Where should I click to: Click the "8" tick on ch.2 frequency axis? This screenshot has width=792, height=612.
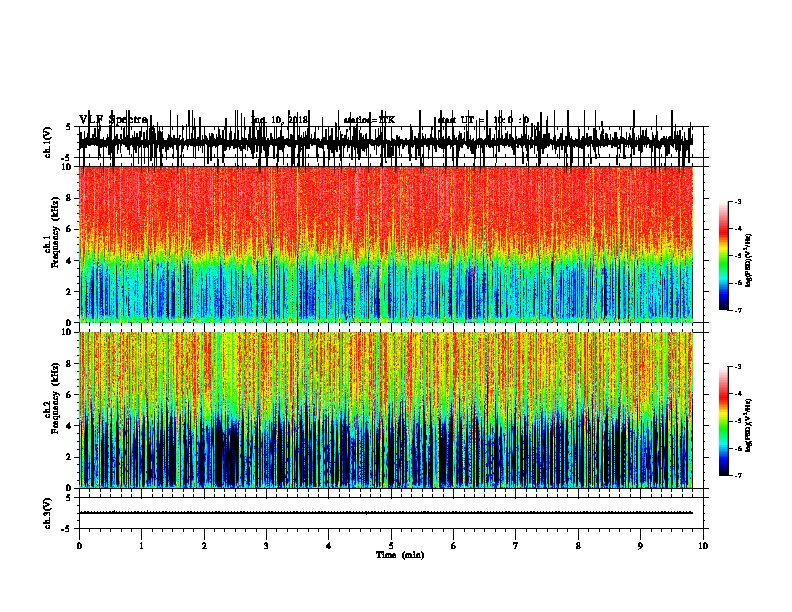tap(69, 364)
